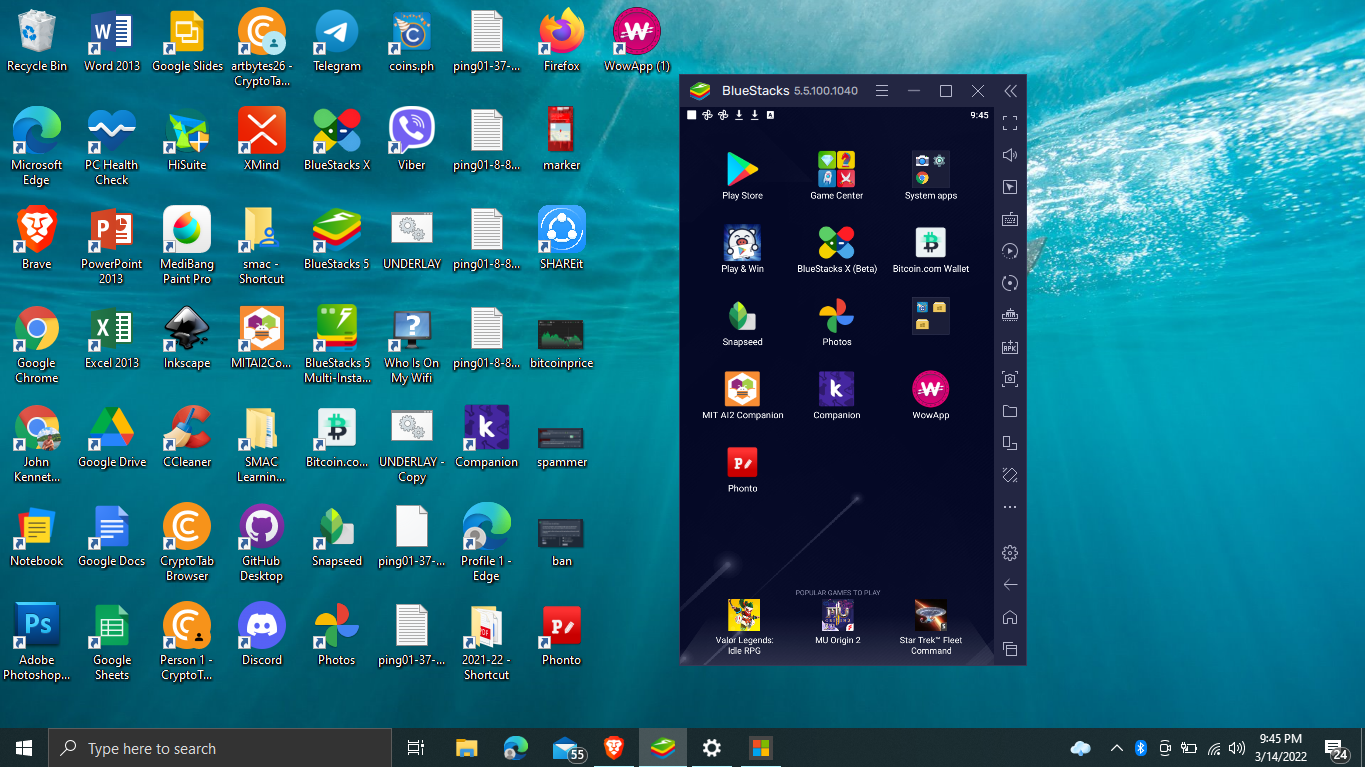Open the Mail app on the taskbar

[568, 748]
